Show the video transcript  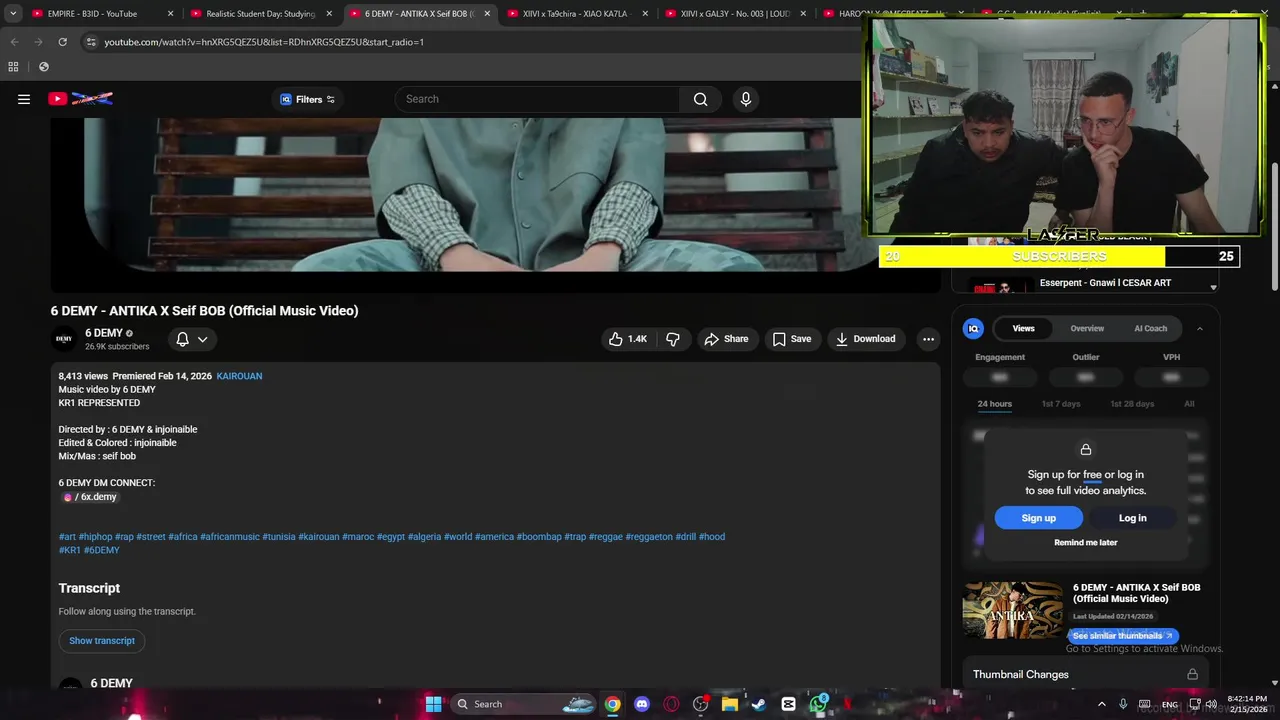coord(102,641)
